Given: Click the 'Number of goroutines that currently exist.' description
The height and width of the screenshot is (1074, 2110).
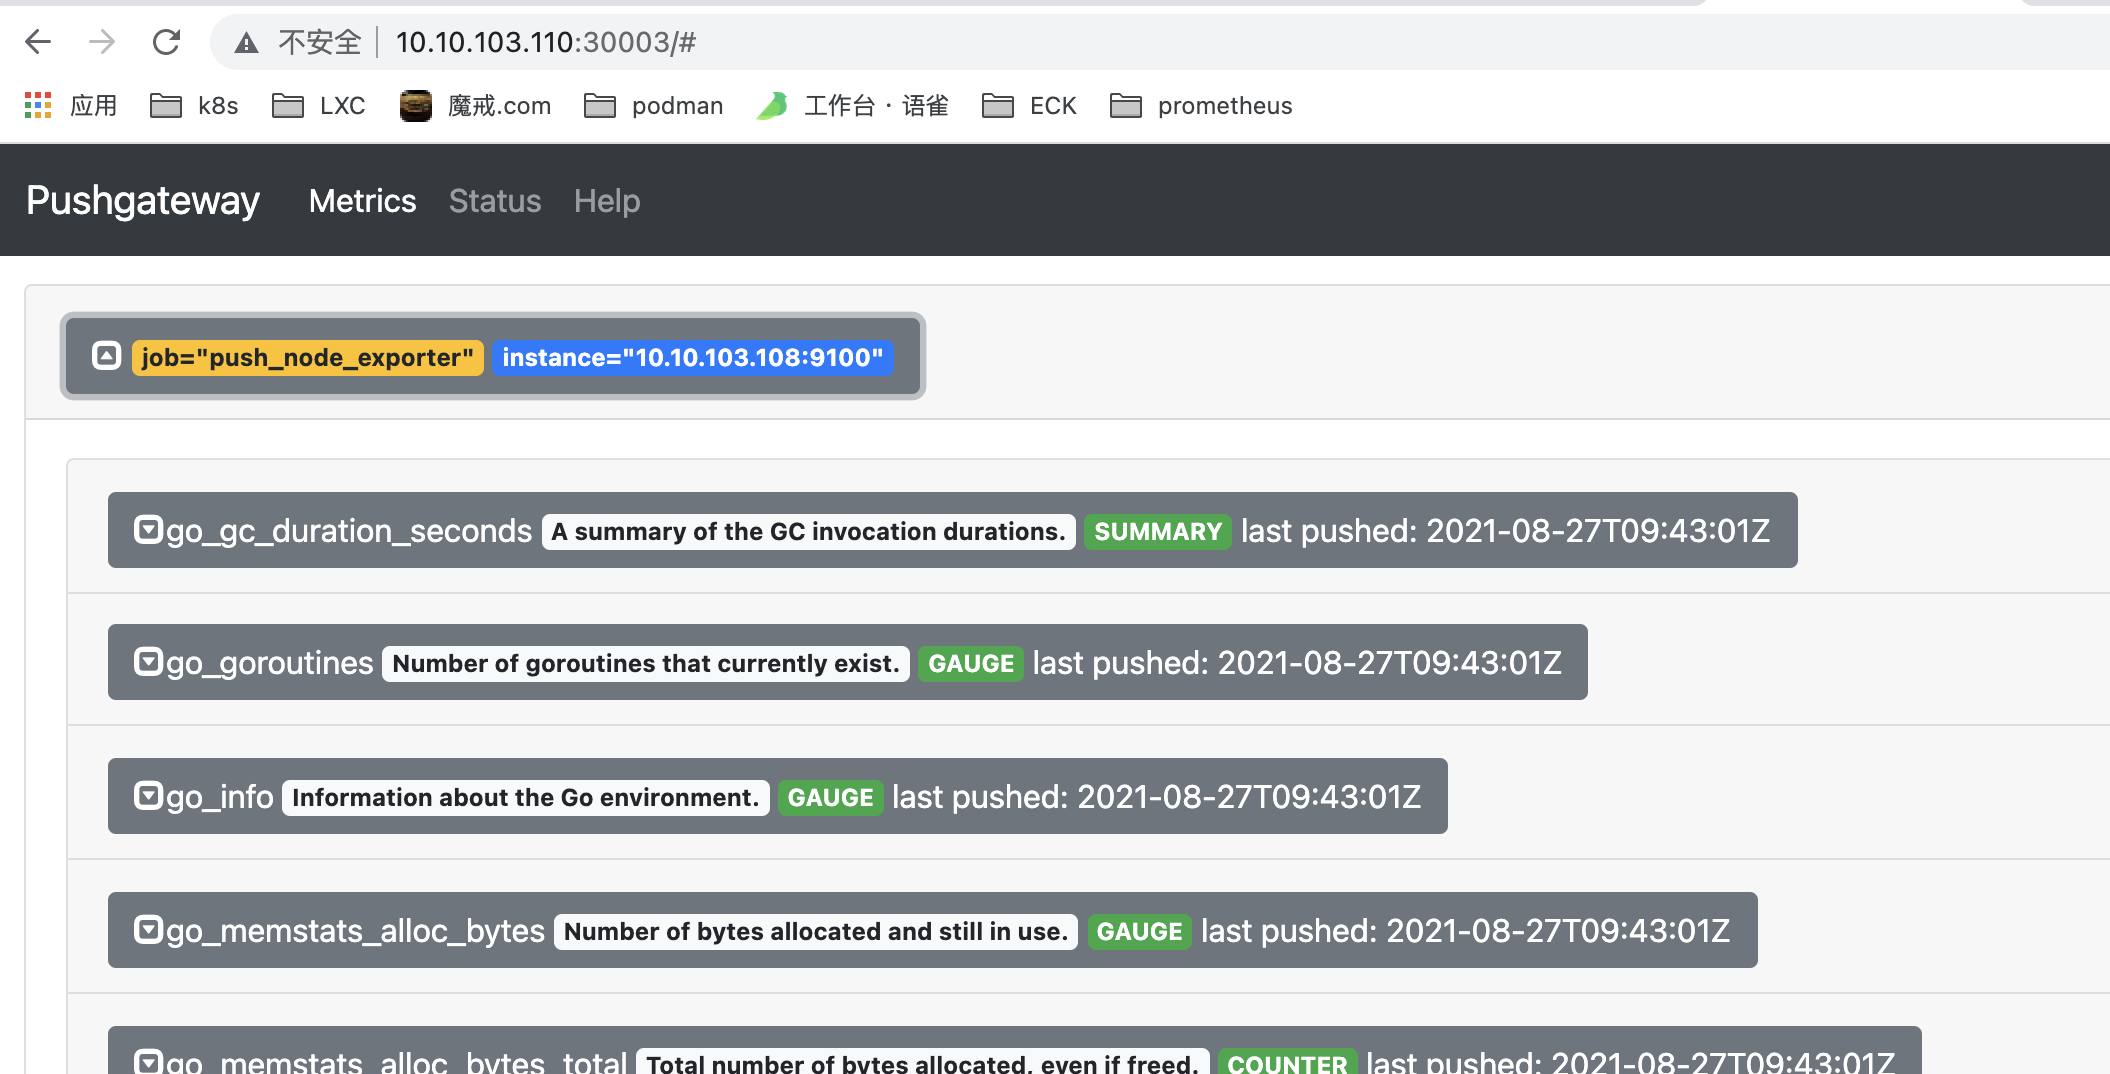Looking at the screenshot, I should tap(646, 663).
